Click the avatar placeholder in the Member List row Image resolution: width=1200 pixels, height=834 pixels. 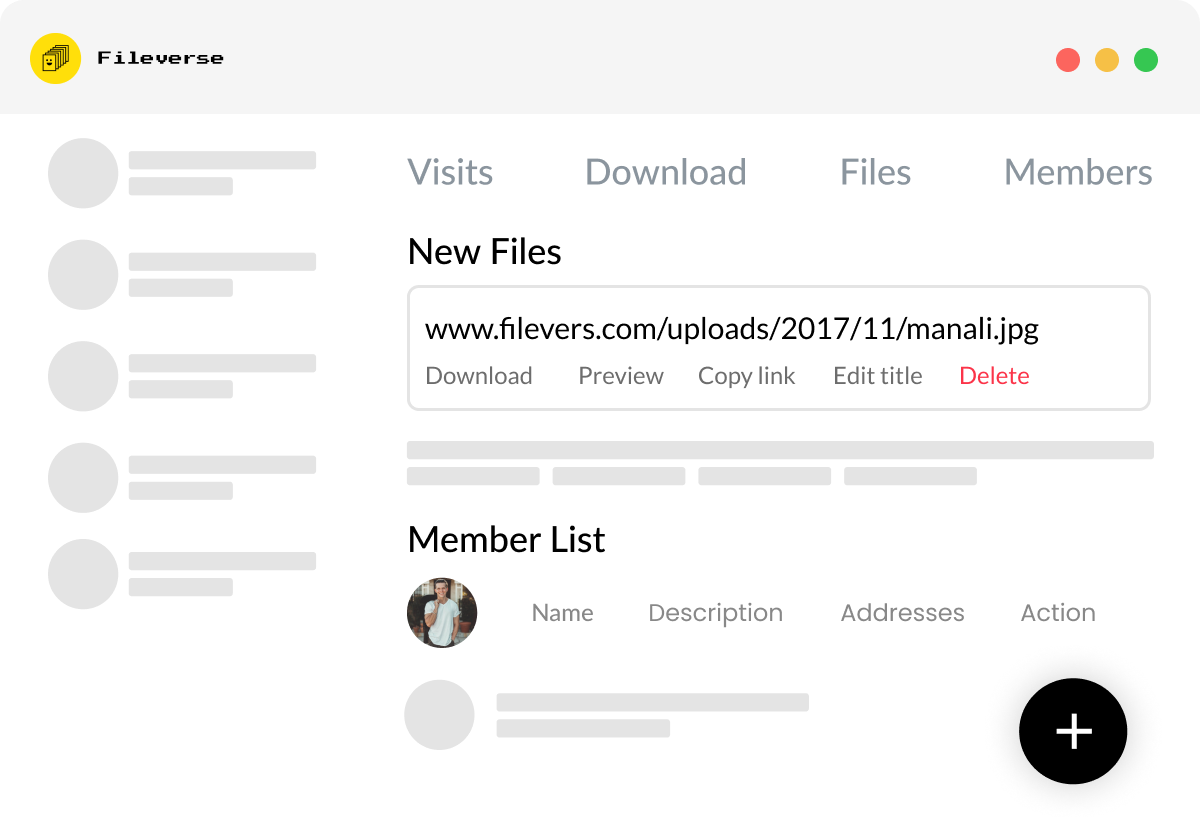439,714
